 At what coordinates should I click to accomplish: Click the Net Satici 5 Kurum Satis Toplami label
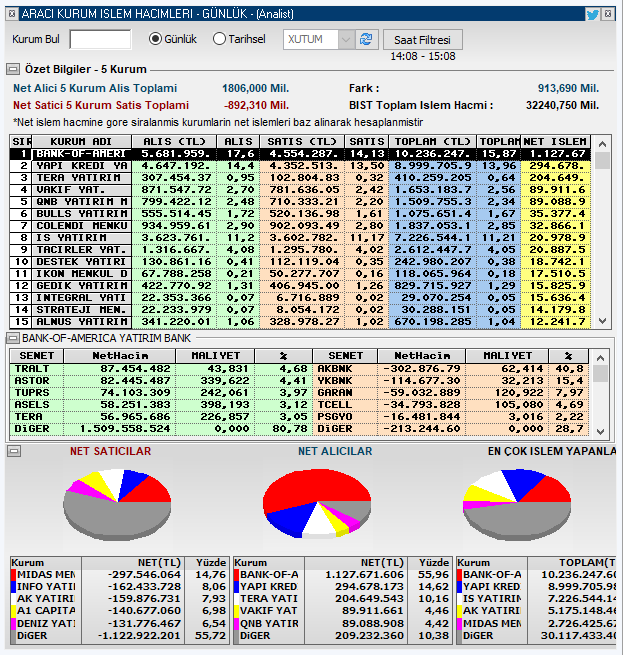click(x=101, y=105)
